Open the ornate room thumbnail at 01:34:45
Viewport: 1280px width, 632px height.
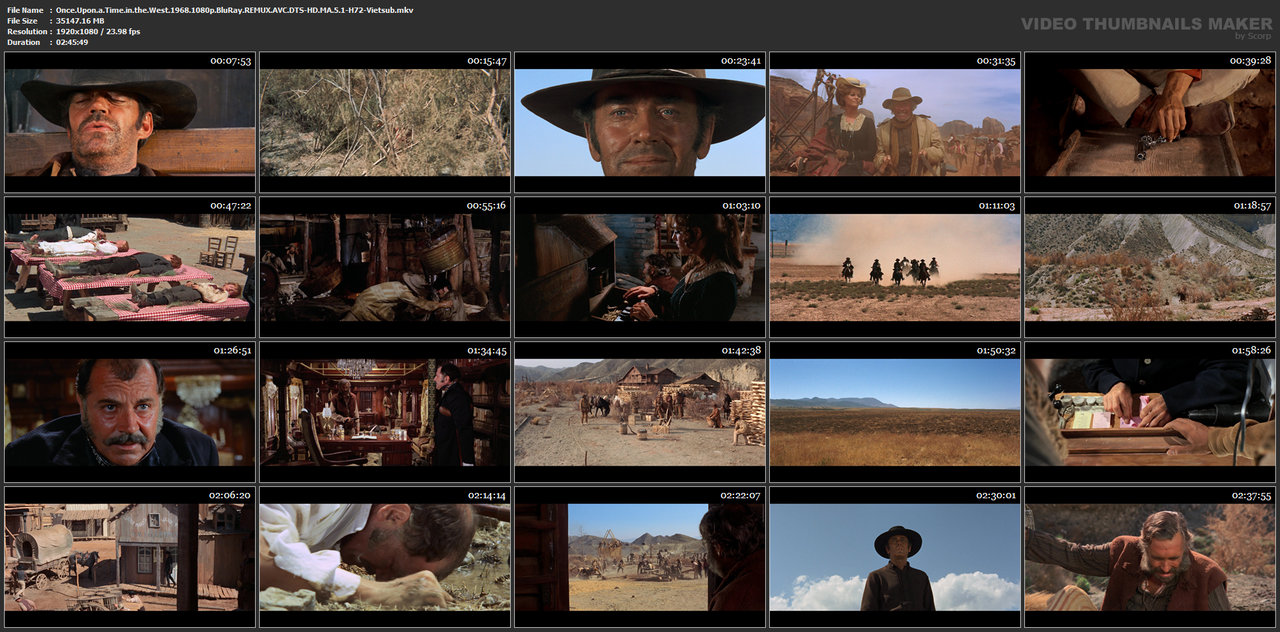(x=385, y=412)
